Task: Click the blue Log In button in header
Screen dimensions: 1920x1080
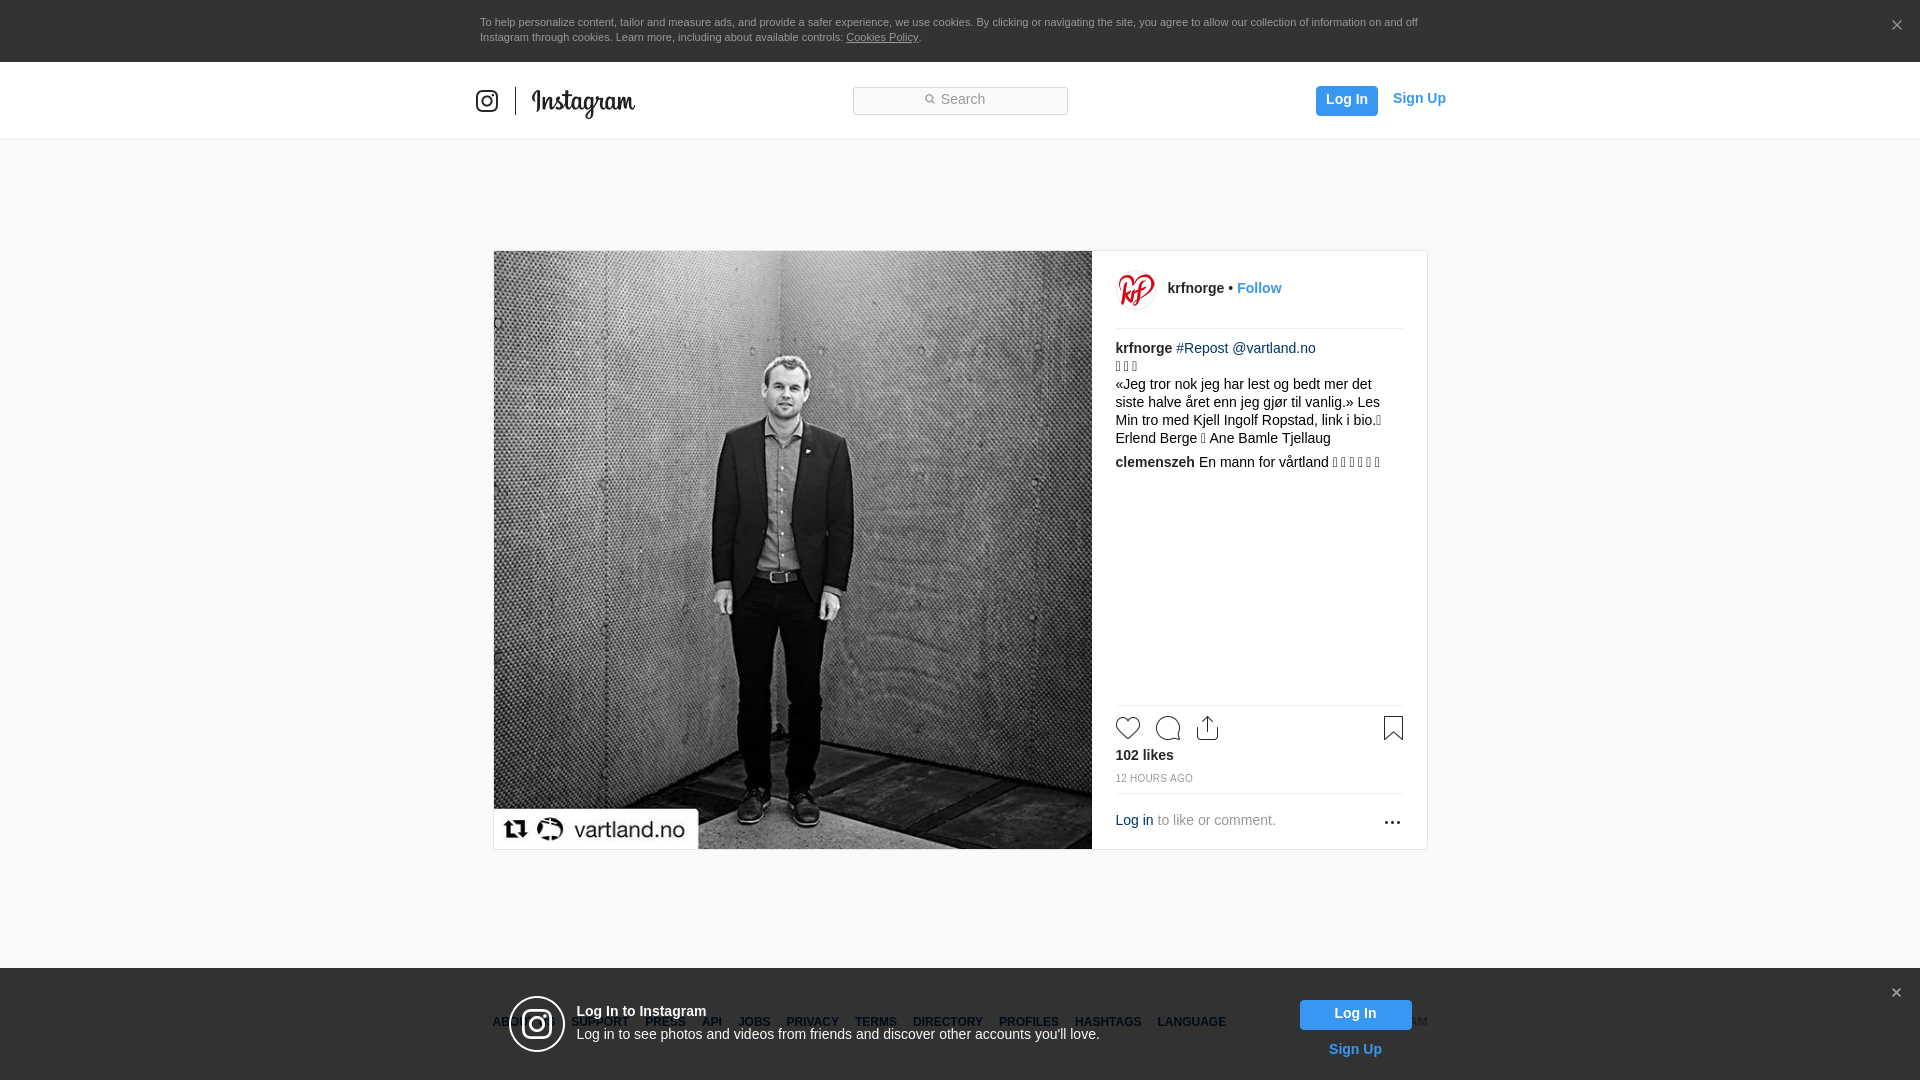Action: 1346,100
